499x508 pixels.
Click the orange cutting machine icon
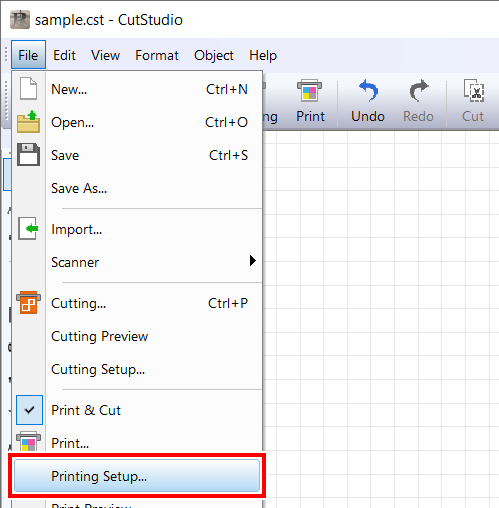28,303
